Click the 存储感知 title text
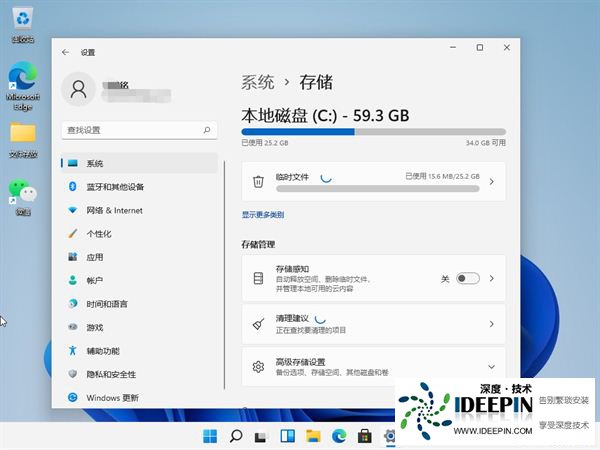 (x=292, y=269)
